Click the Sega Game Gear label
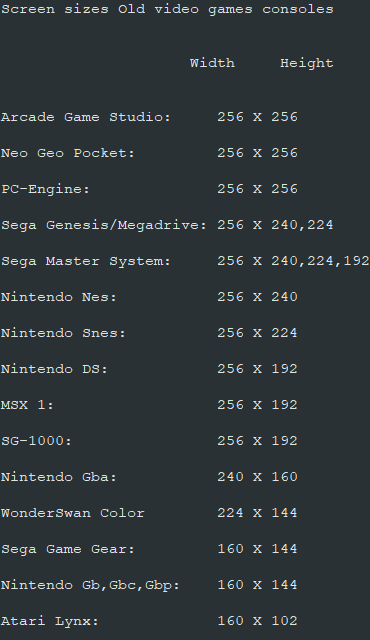Viewport: 370px width, 640px height. pos(68,549)
